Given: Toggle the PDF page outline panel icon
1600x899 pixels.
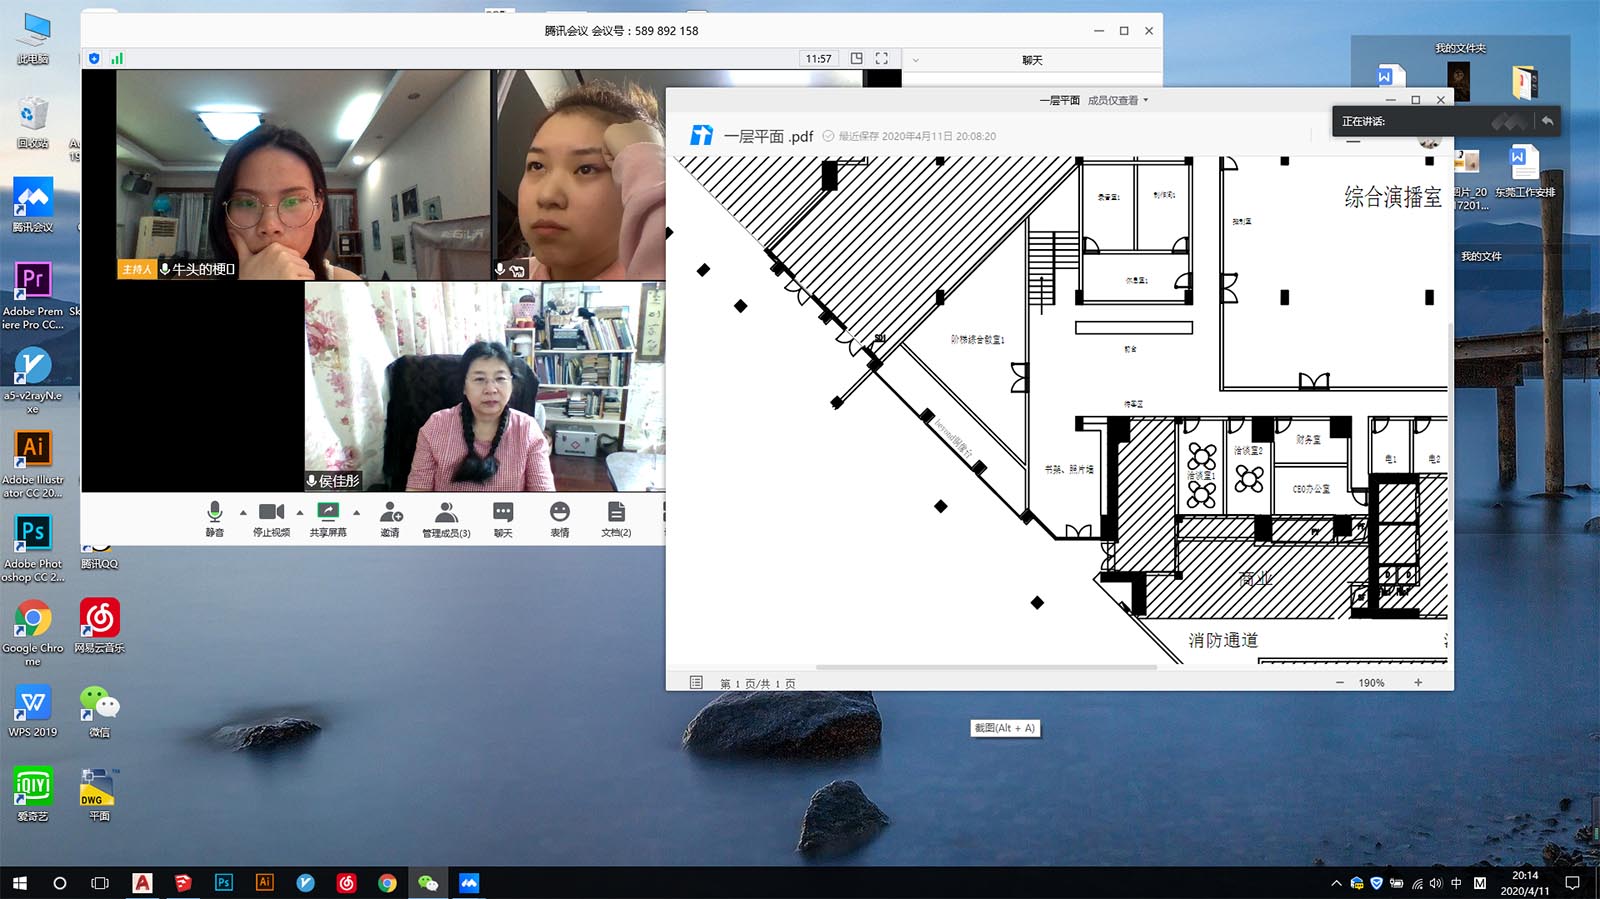Looking at the screenshot, I should point(696,683).
